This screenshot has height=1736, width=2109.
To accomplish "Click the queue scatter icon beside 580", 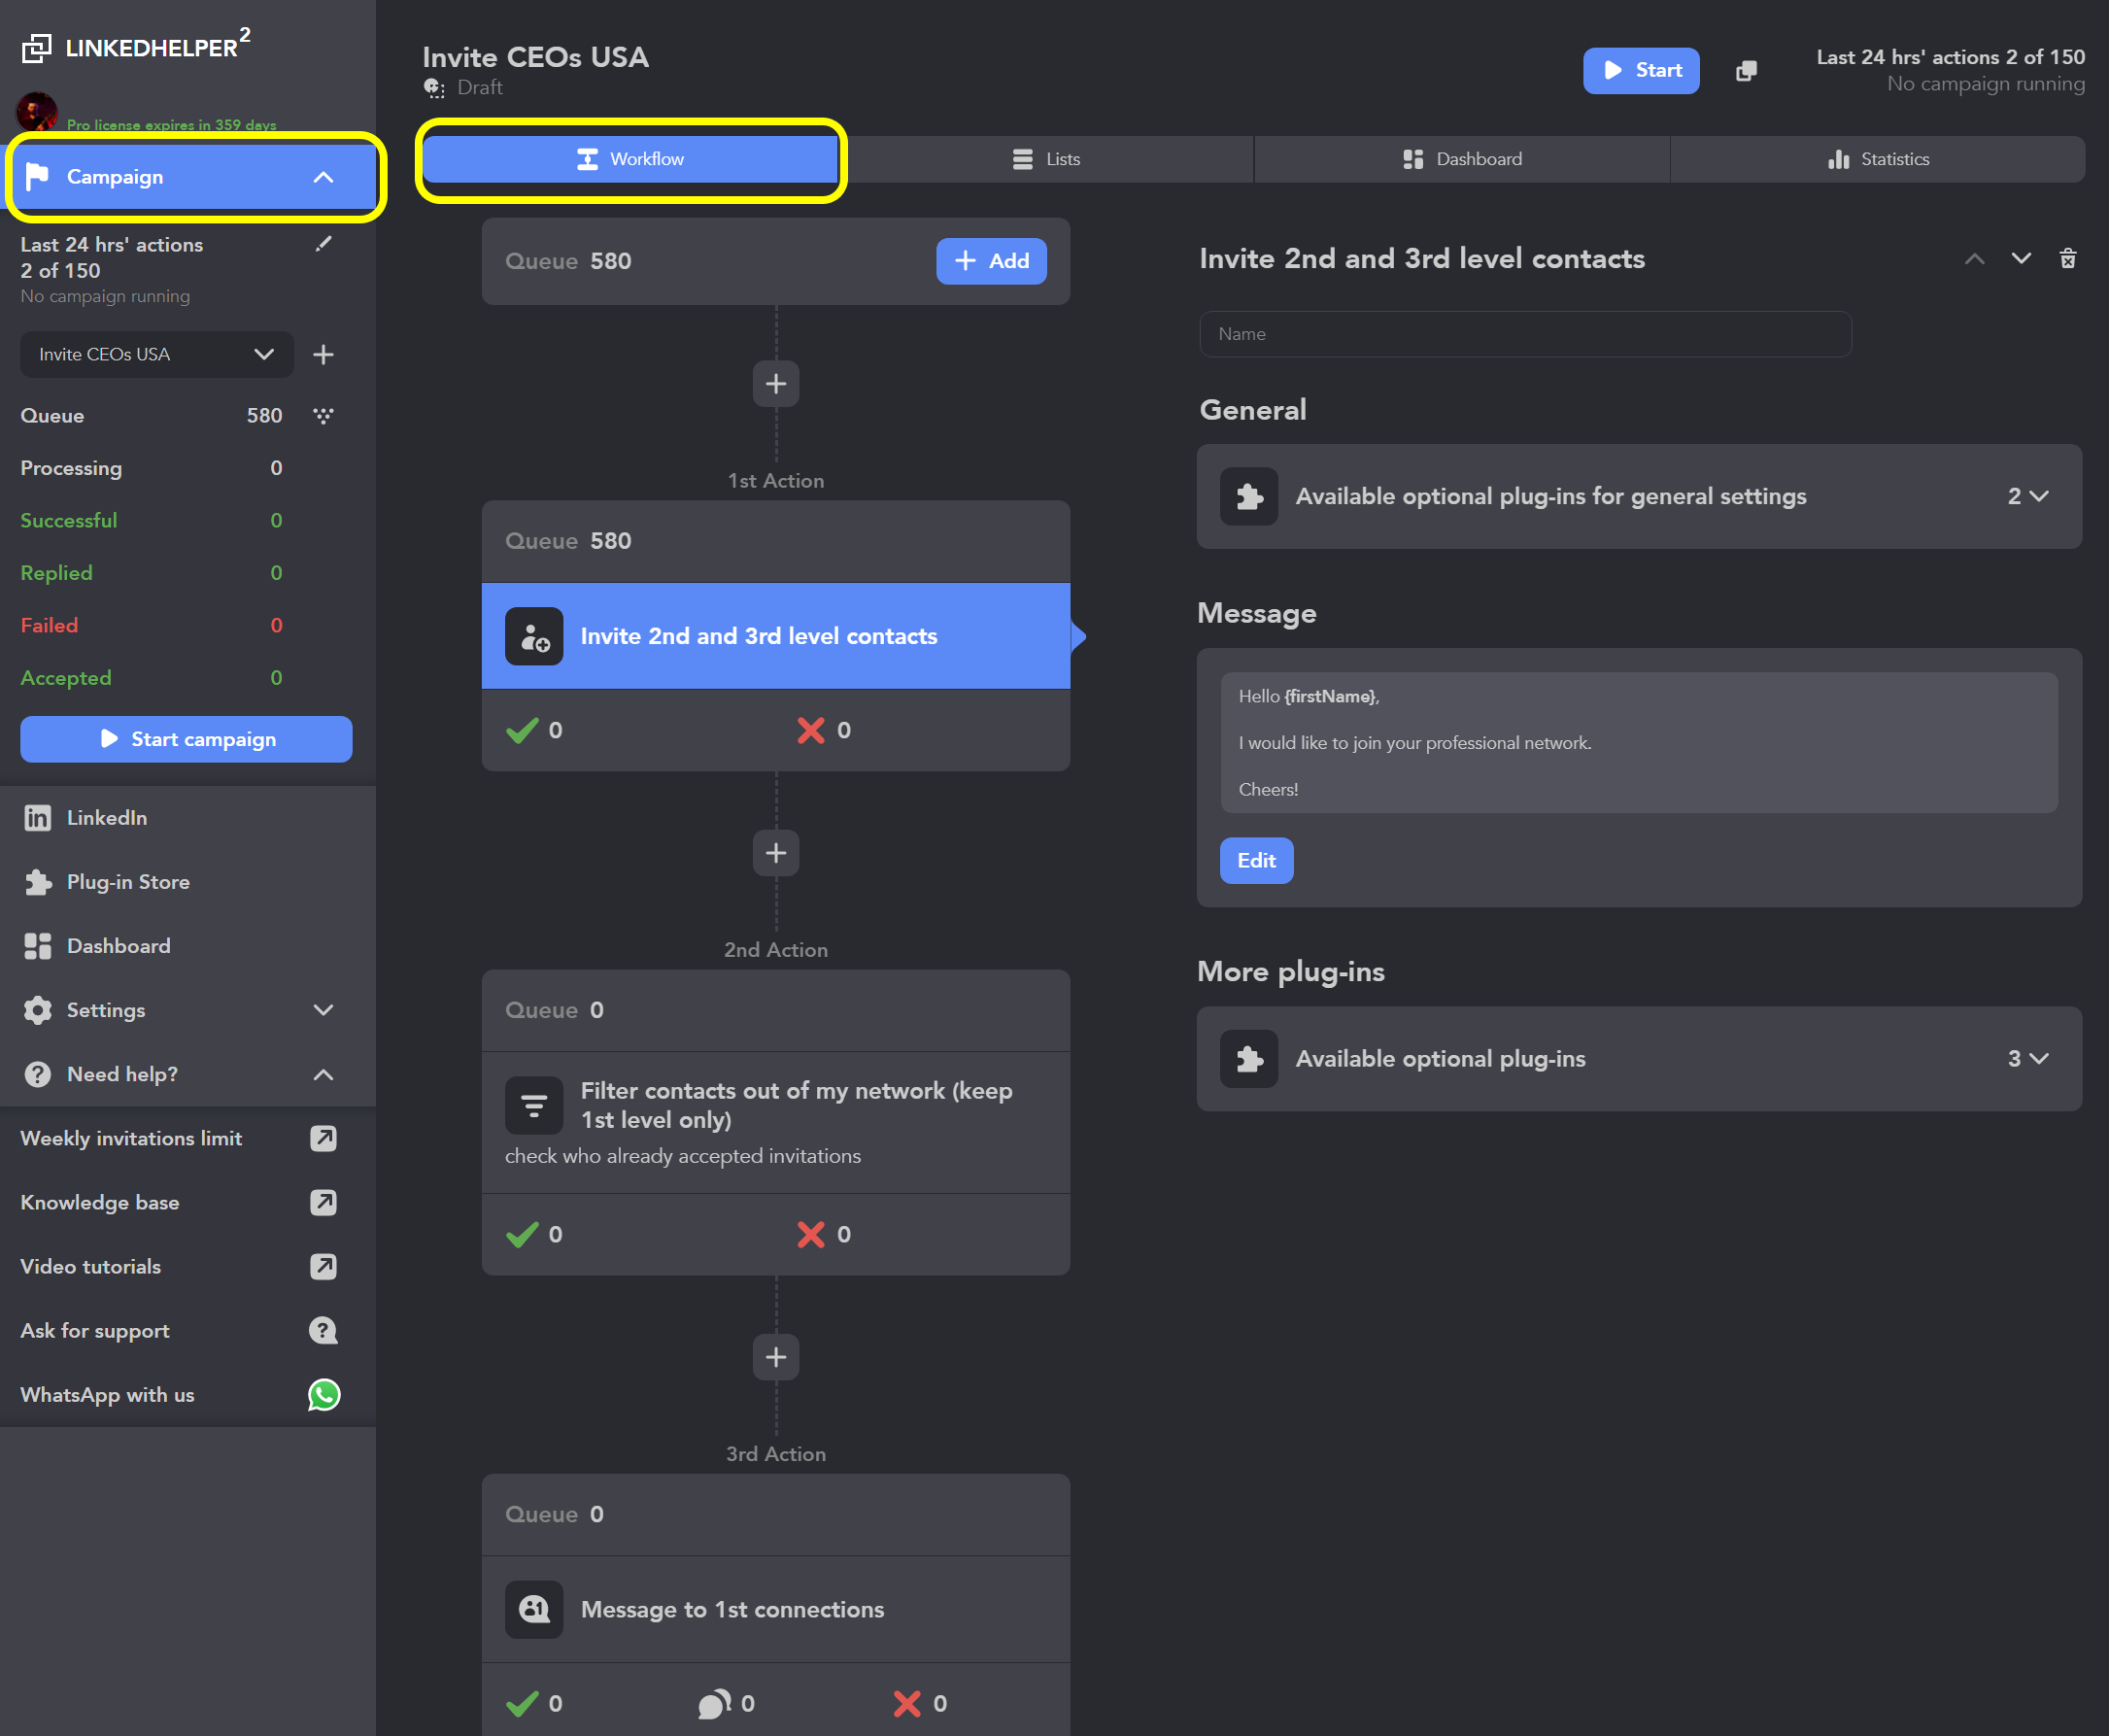I will (323, 415).
